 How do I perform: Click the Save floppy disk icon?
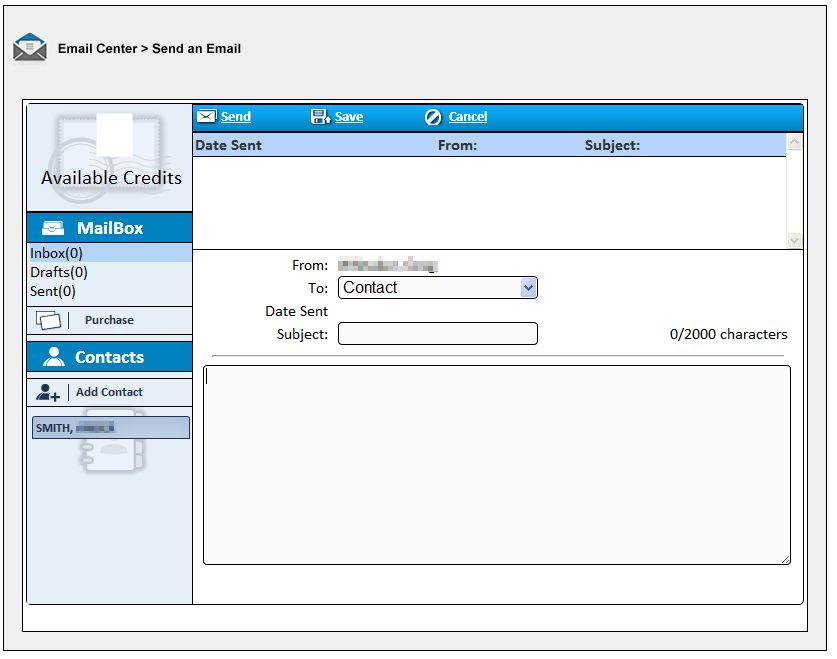coord(320,116)
